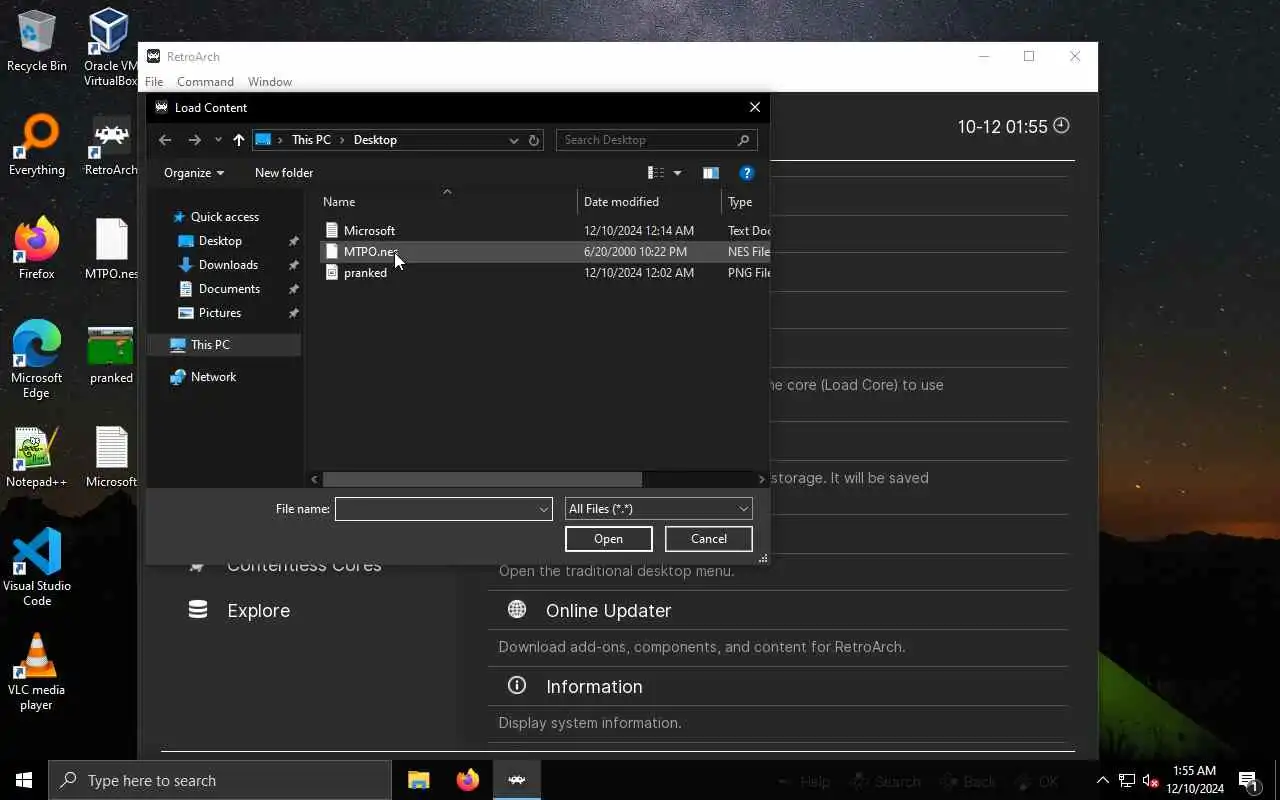Toggle the preview pane
This screenshot has height=800, width=1280.
click(711, 173)
